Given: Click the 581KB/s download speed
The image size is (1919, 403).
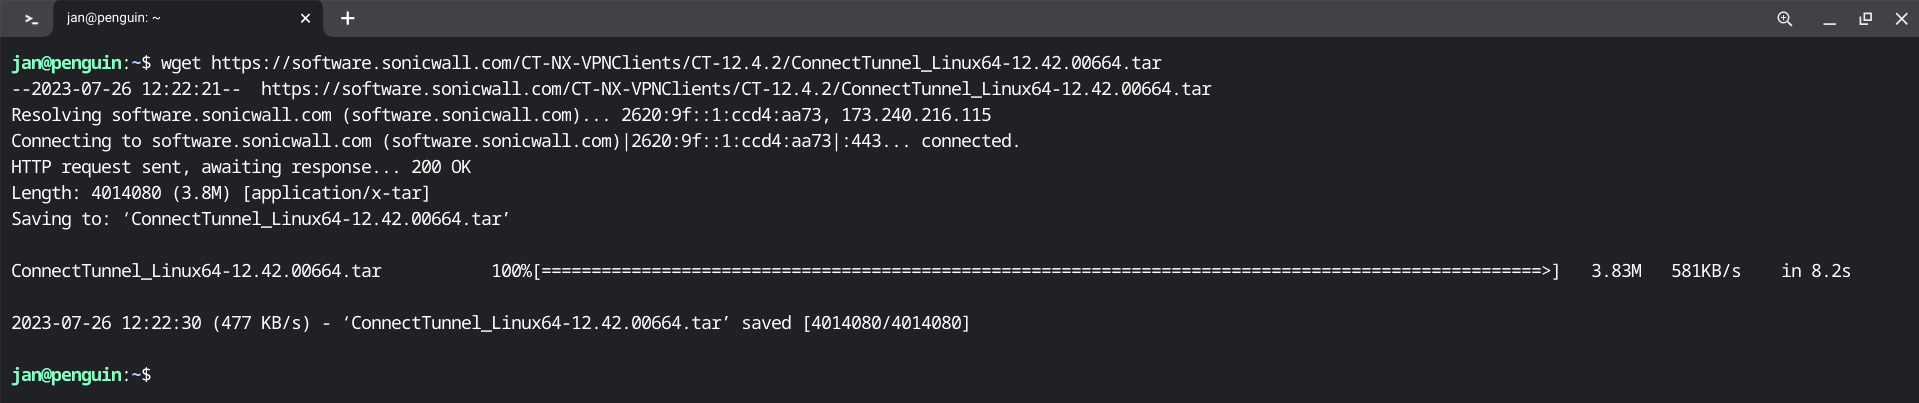Looking at the screenshot, I should [1705, 271].
